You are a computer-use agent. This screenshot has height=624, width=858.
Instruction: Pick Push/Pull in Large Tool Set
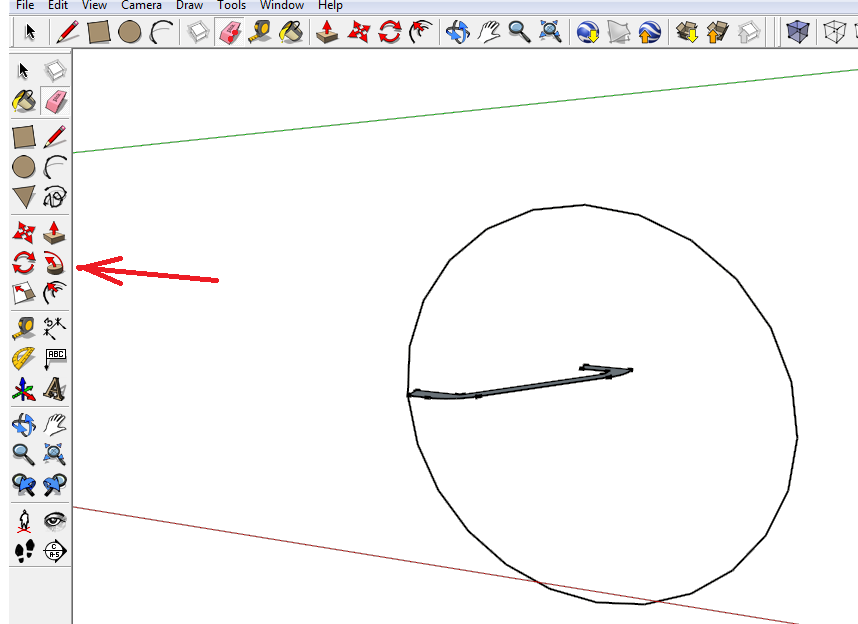point(54,232)
